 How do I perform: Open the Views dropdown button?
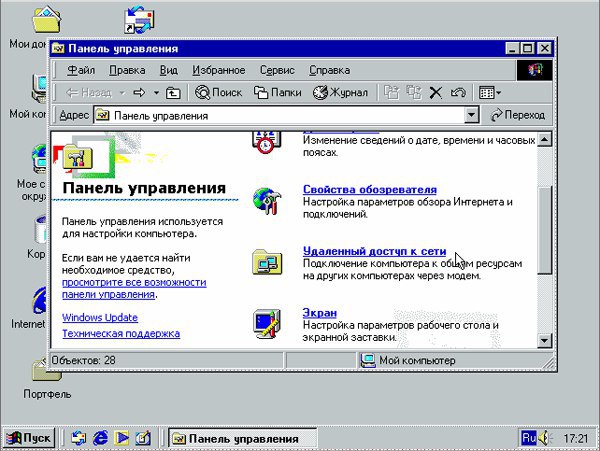click(490, 93)
